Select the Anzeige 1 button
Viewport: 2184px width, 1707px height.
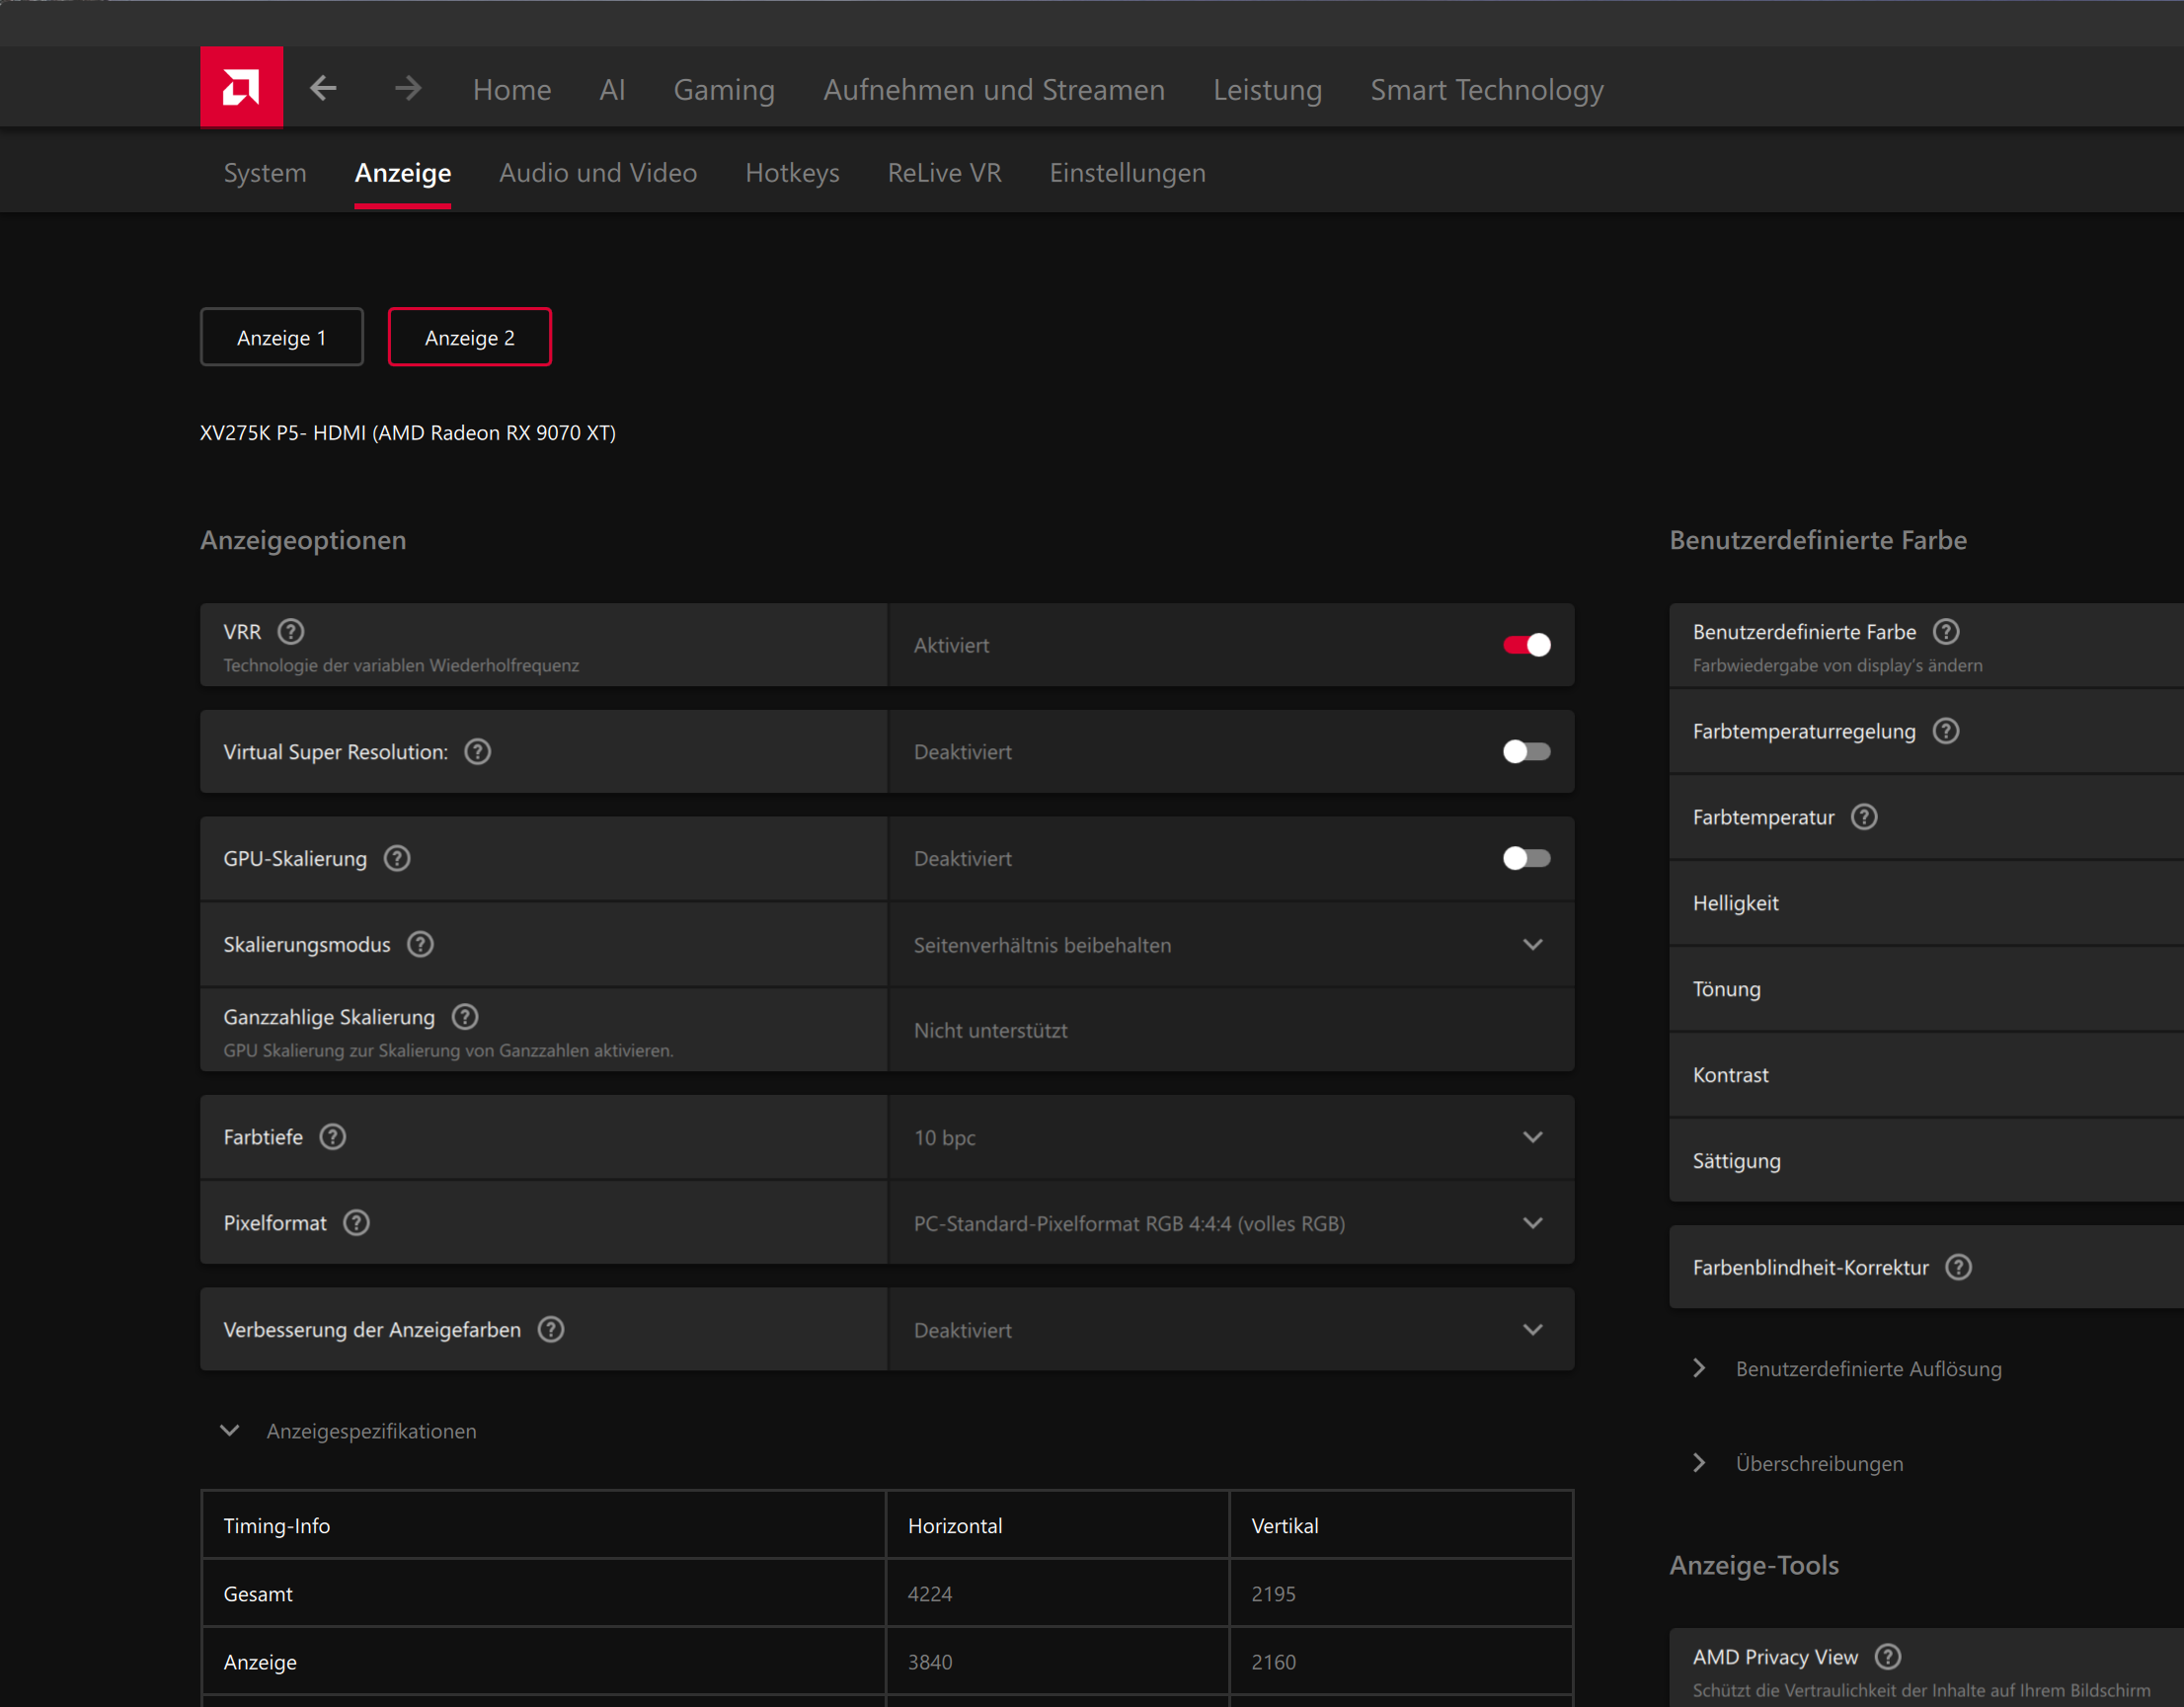[x=281, y=338]
